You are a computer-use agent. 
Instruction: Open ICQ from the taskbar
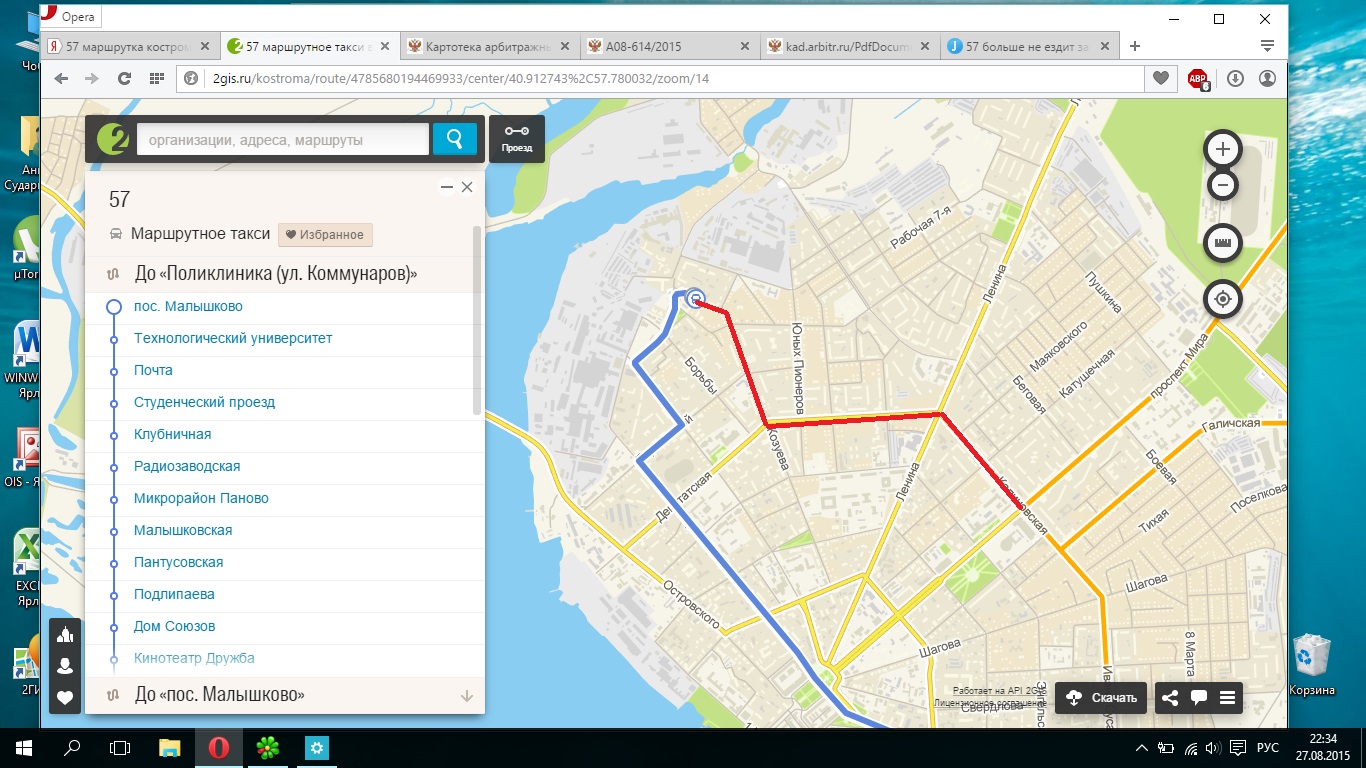(x=267, y=747)
